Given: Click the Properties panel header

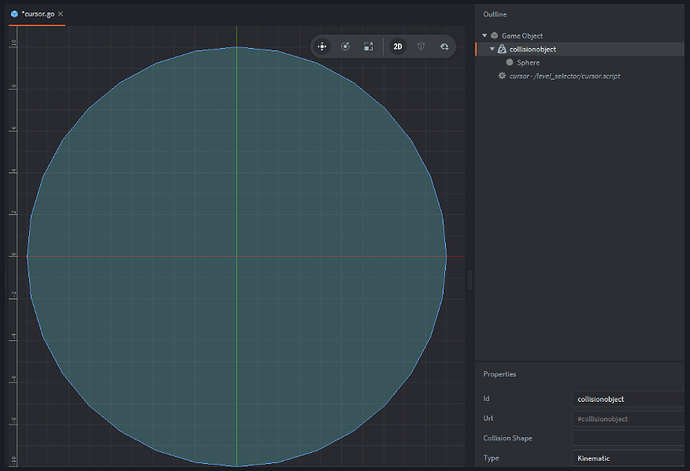Looking at the screenshot, I should coord(499,374).
